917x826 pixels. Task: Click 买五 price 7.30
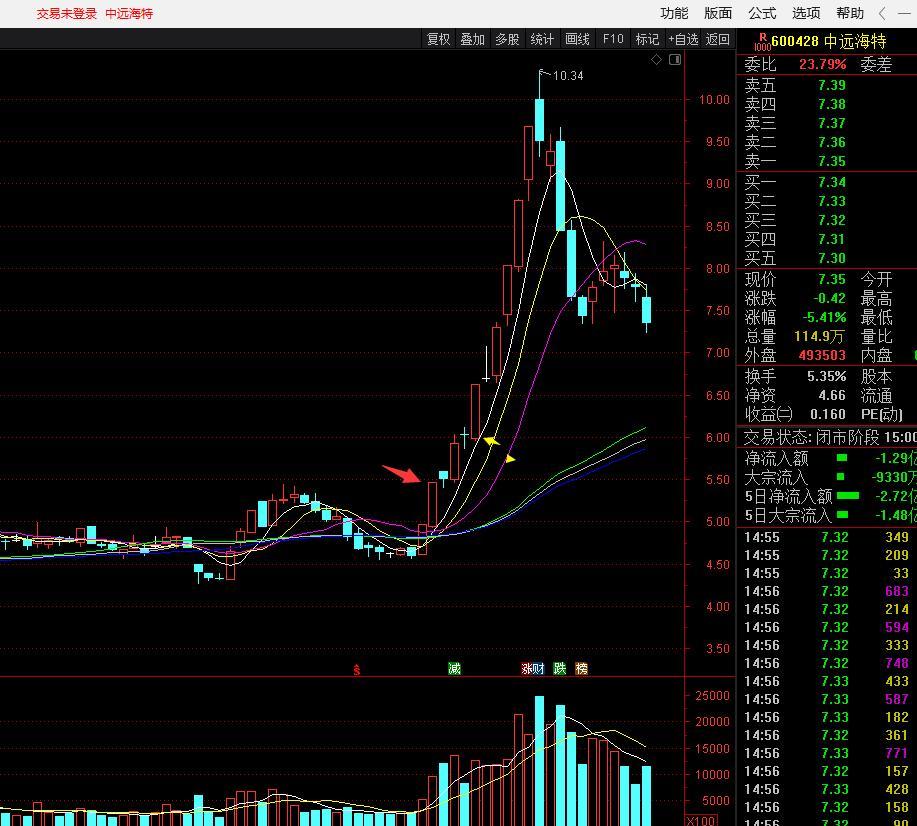click(x=832, y=259)
